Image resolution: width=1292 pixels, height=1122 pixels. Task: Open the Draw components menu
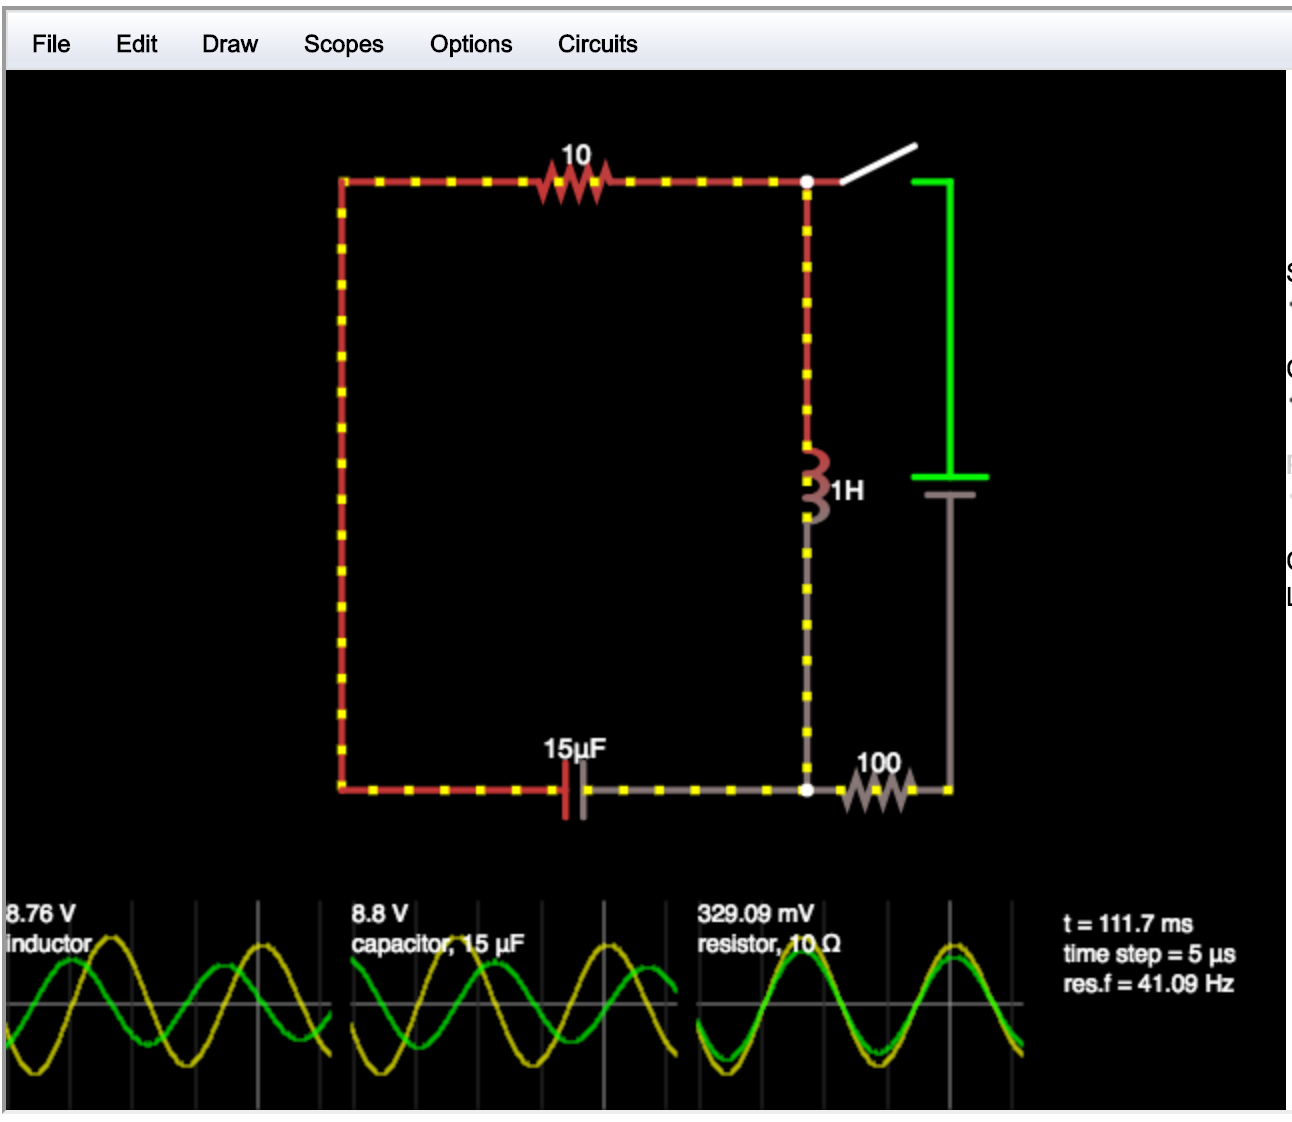(x=229, y=44)
